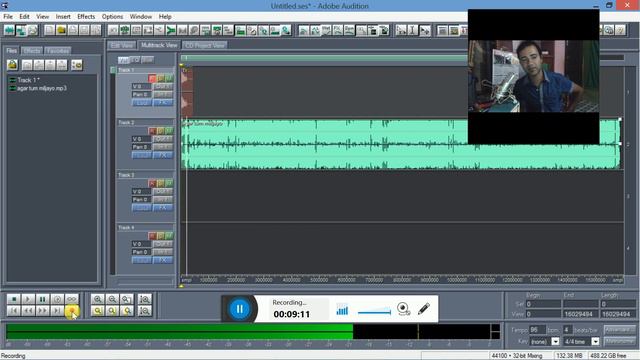The image size is (640, 360).
Task: Toggle the Solo button on Track 2
Action: tap(161, 131)
